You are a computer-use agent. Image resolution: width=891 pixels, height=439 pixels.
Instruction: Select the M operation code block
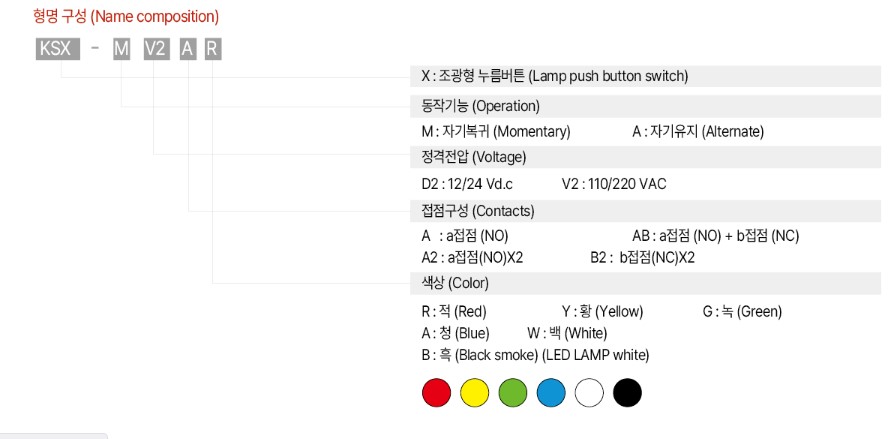(121, 49)
